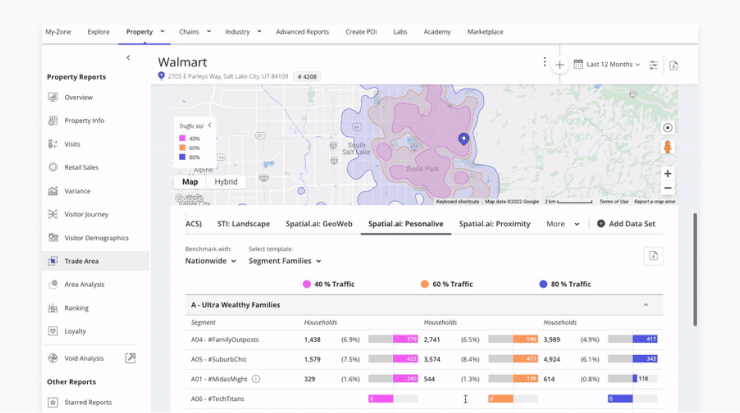Switch map view to Map

(x=190, y=182)
